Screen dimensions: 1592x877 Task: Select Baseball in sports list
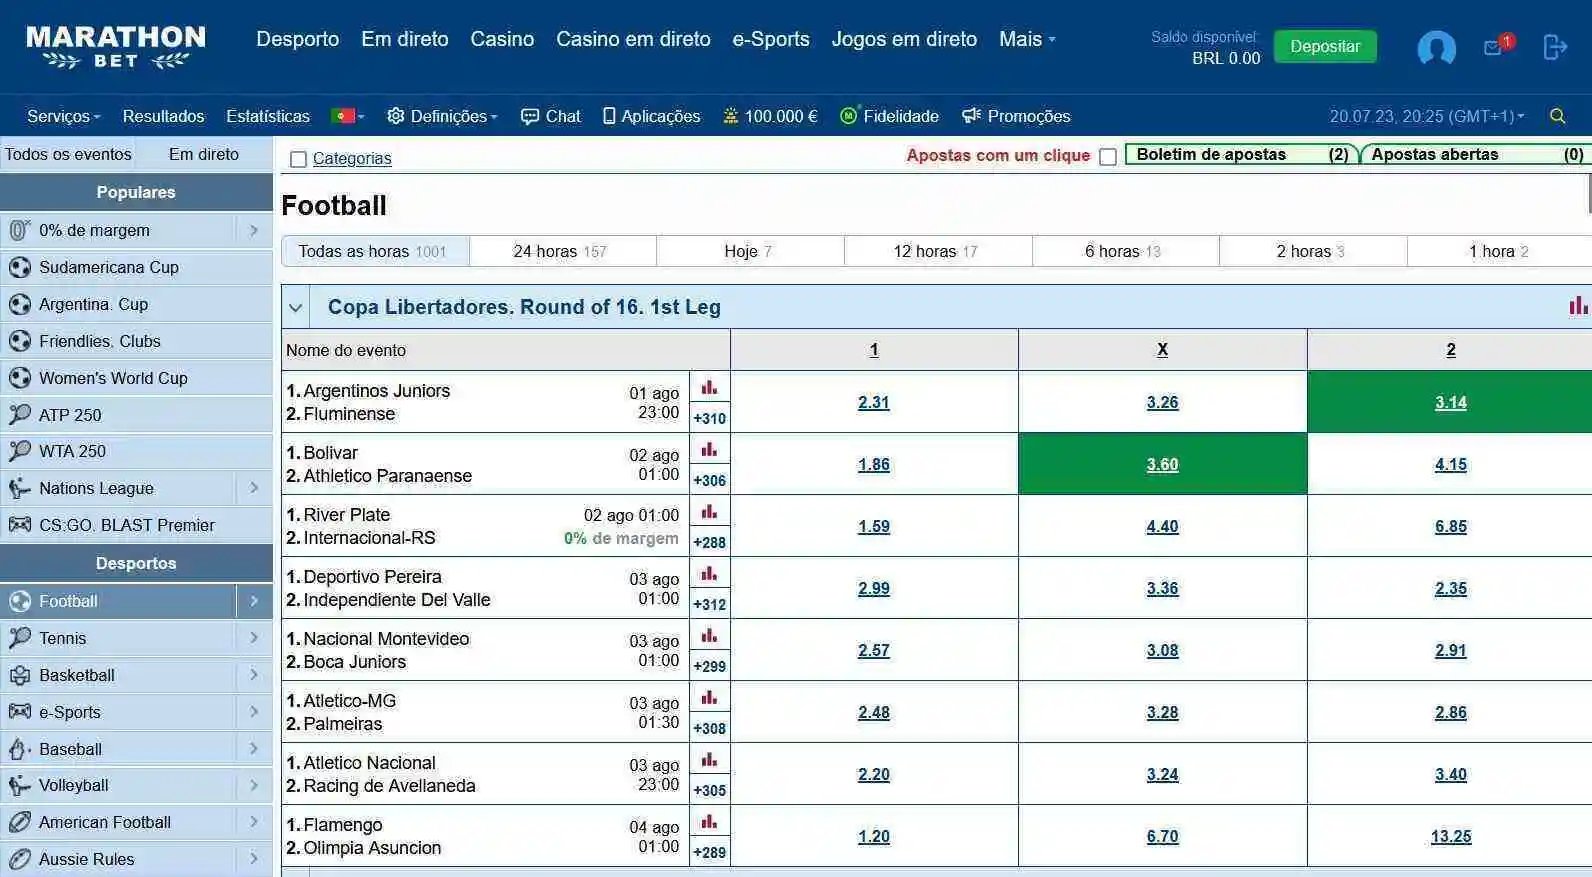[x=118, y=749]
